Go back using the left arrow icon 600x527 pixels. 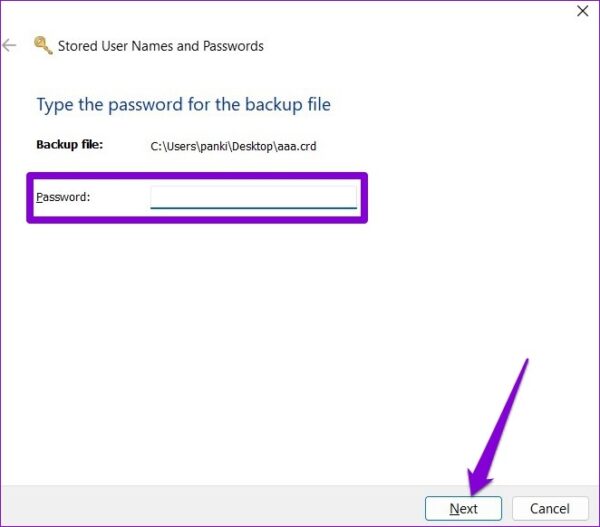9,46
